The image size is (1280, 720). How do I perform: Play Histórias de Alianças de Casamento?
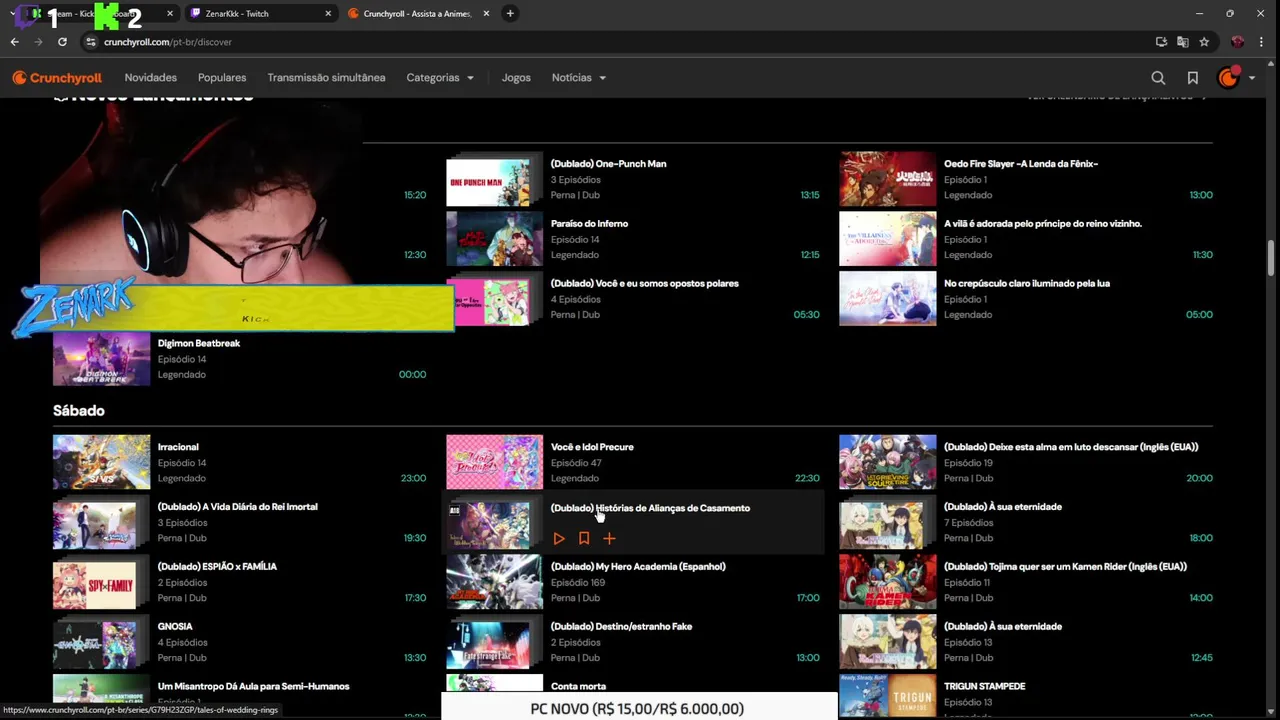coord(559,538)
